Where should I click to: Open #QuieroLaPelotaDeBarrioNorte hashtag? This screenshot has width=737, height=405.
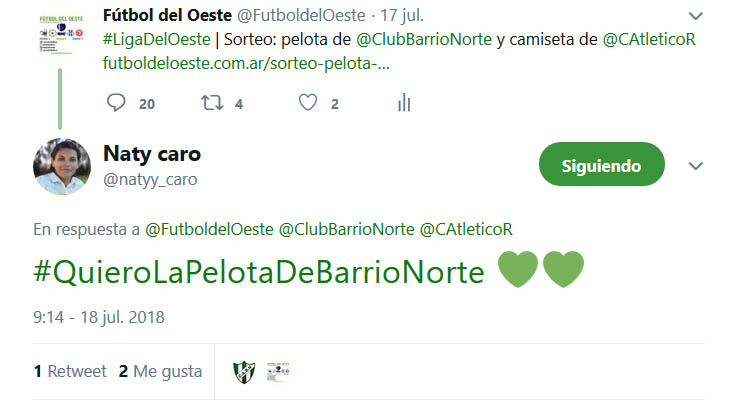[259, 272]
